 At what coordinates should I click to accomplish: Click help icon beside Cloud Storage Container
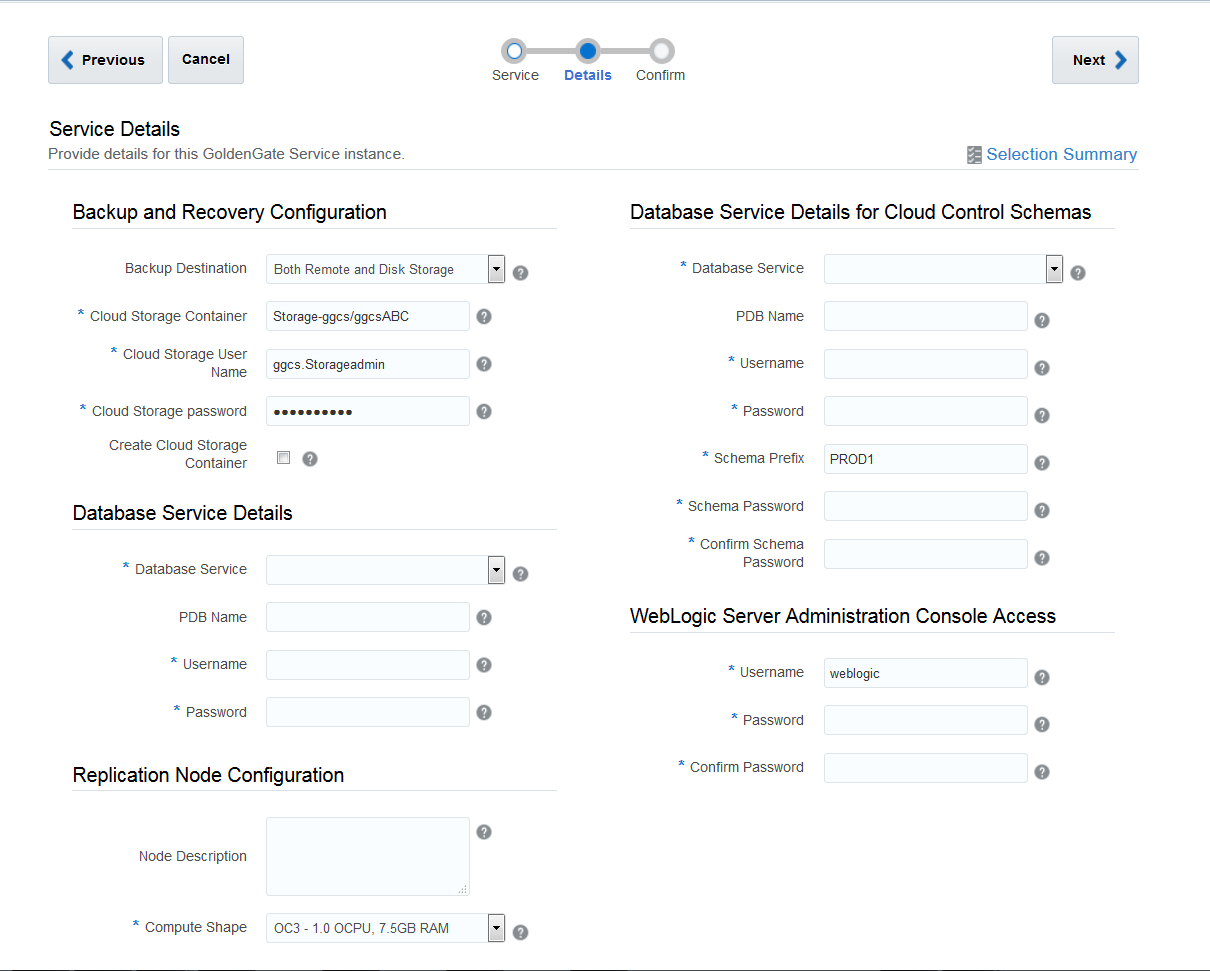pyautogui.click(x=484, y=316)
